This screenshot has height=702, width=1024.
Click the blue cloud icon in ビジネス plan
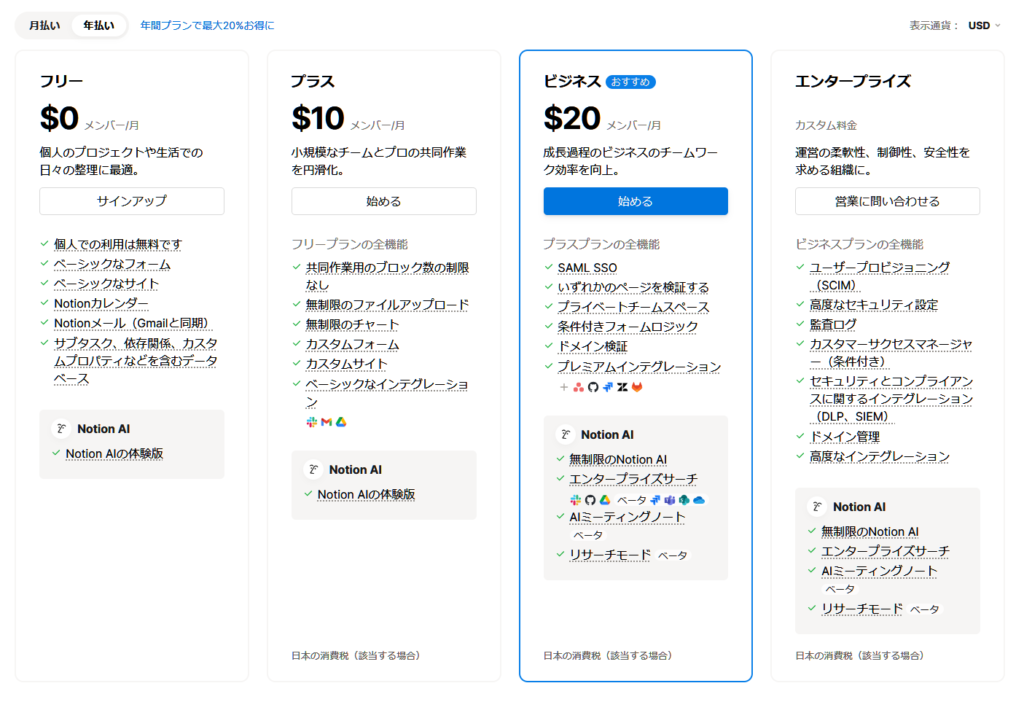[699, 500]
